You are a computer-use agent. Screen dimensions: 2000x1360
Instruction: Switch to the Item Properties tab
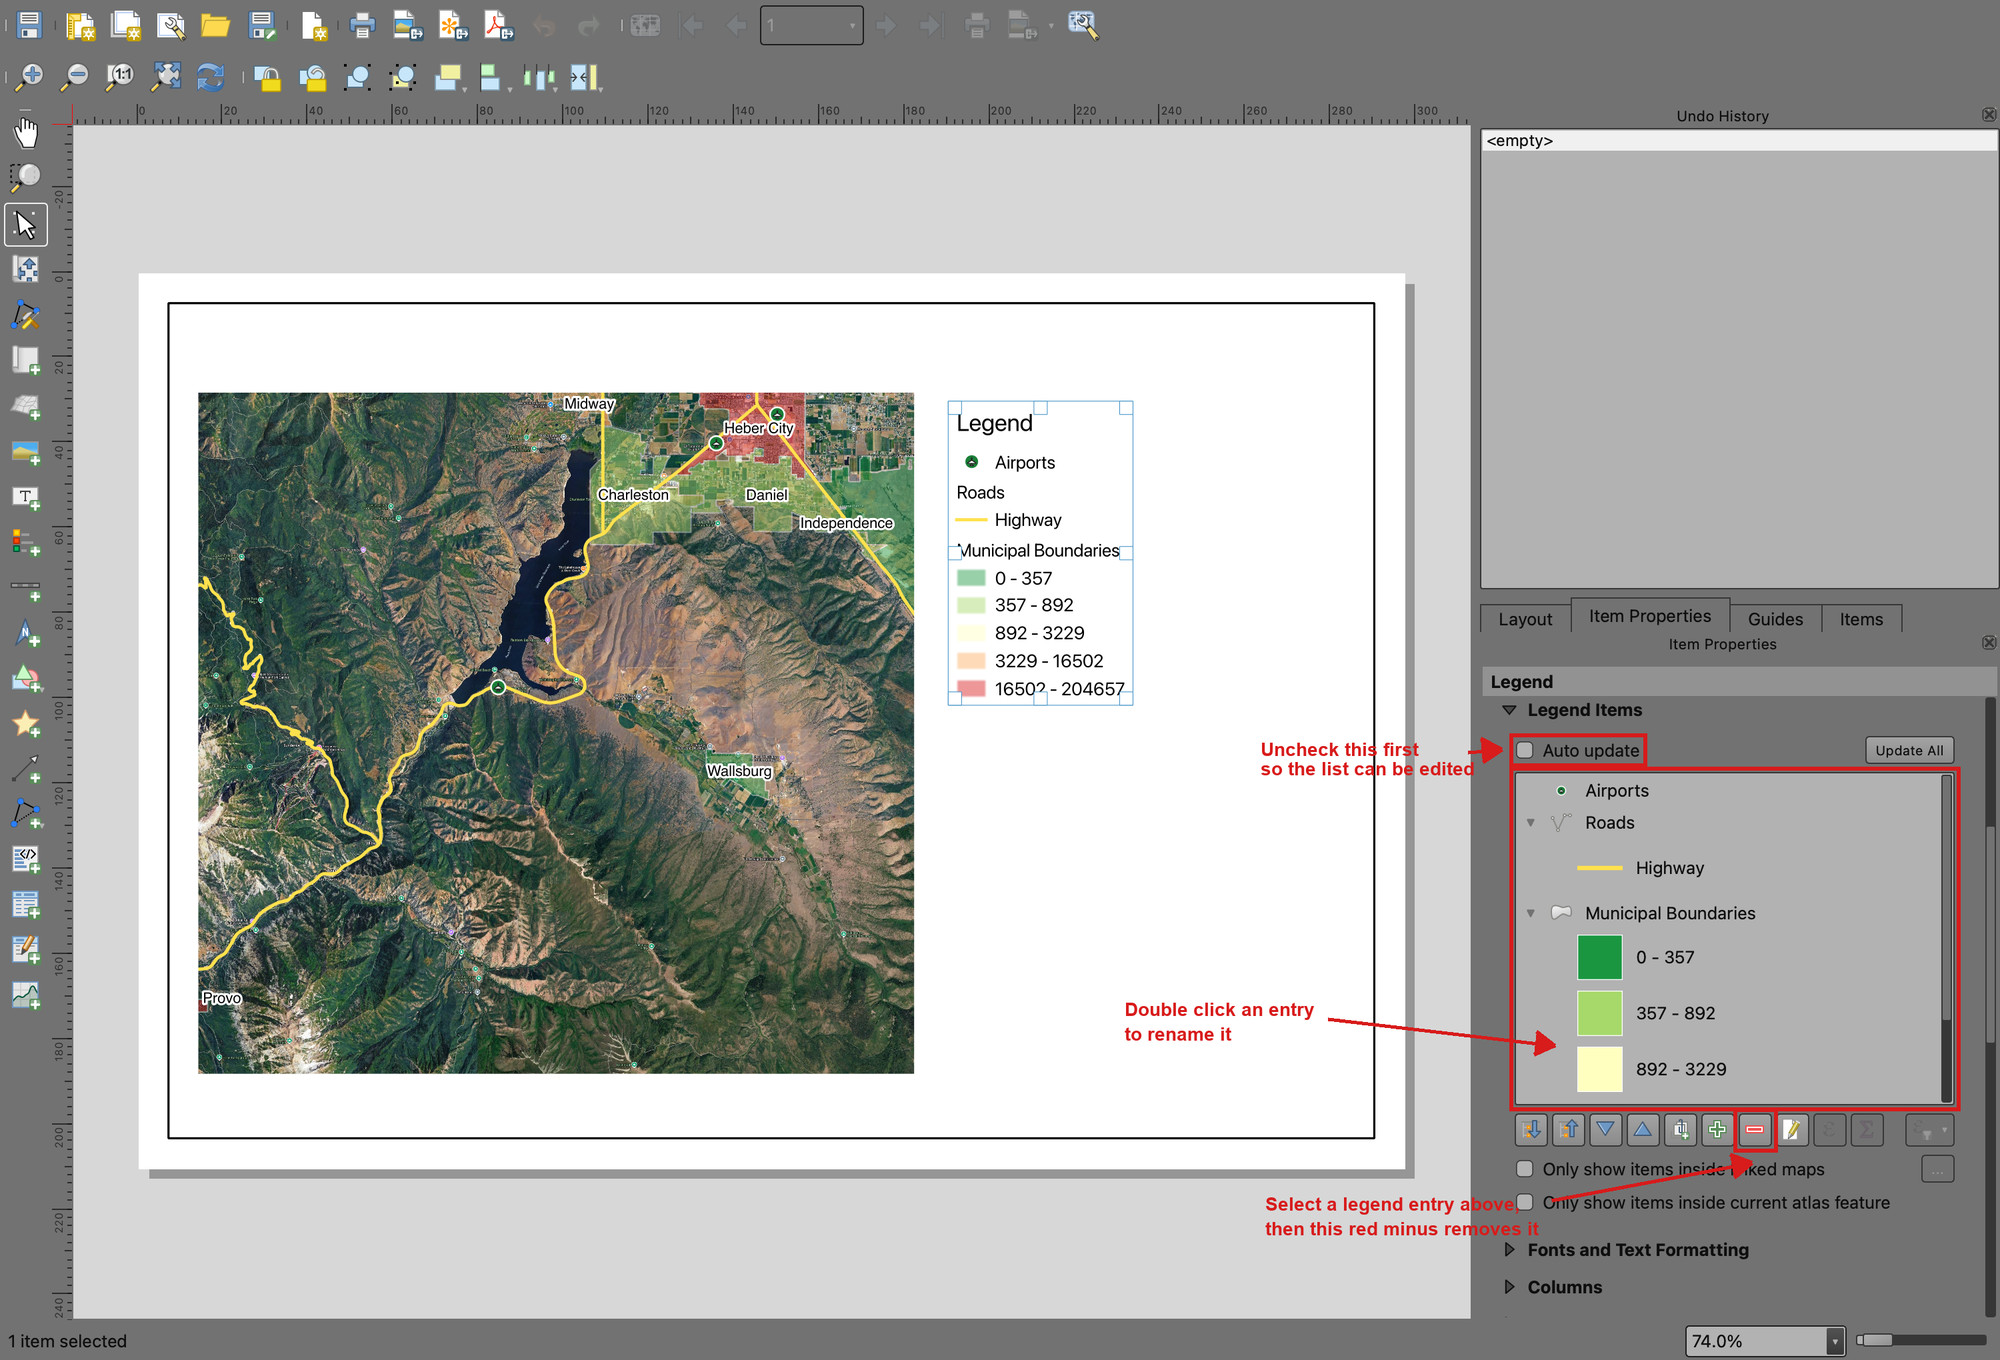pyautogui.click(x=1650, y=616)
